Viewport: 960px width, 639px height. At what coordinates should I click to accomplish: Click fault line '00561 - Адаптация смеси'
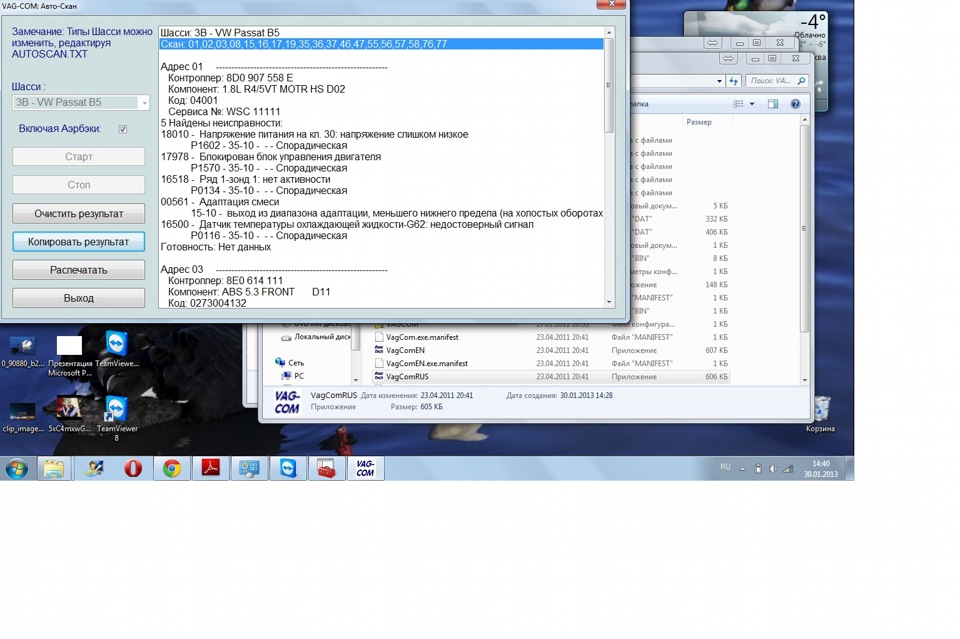[x=220, y=202]
